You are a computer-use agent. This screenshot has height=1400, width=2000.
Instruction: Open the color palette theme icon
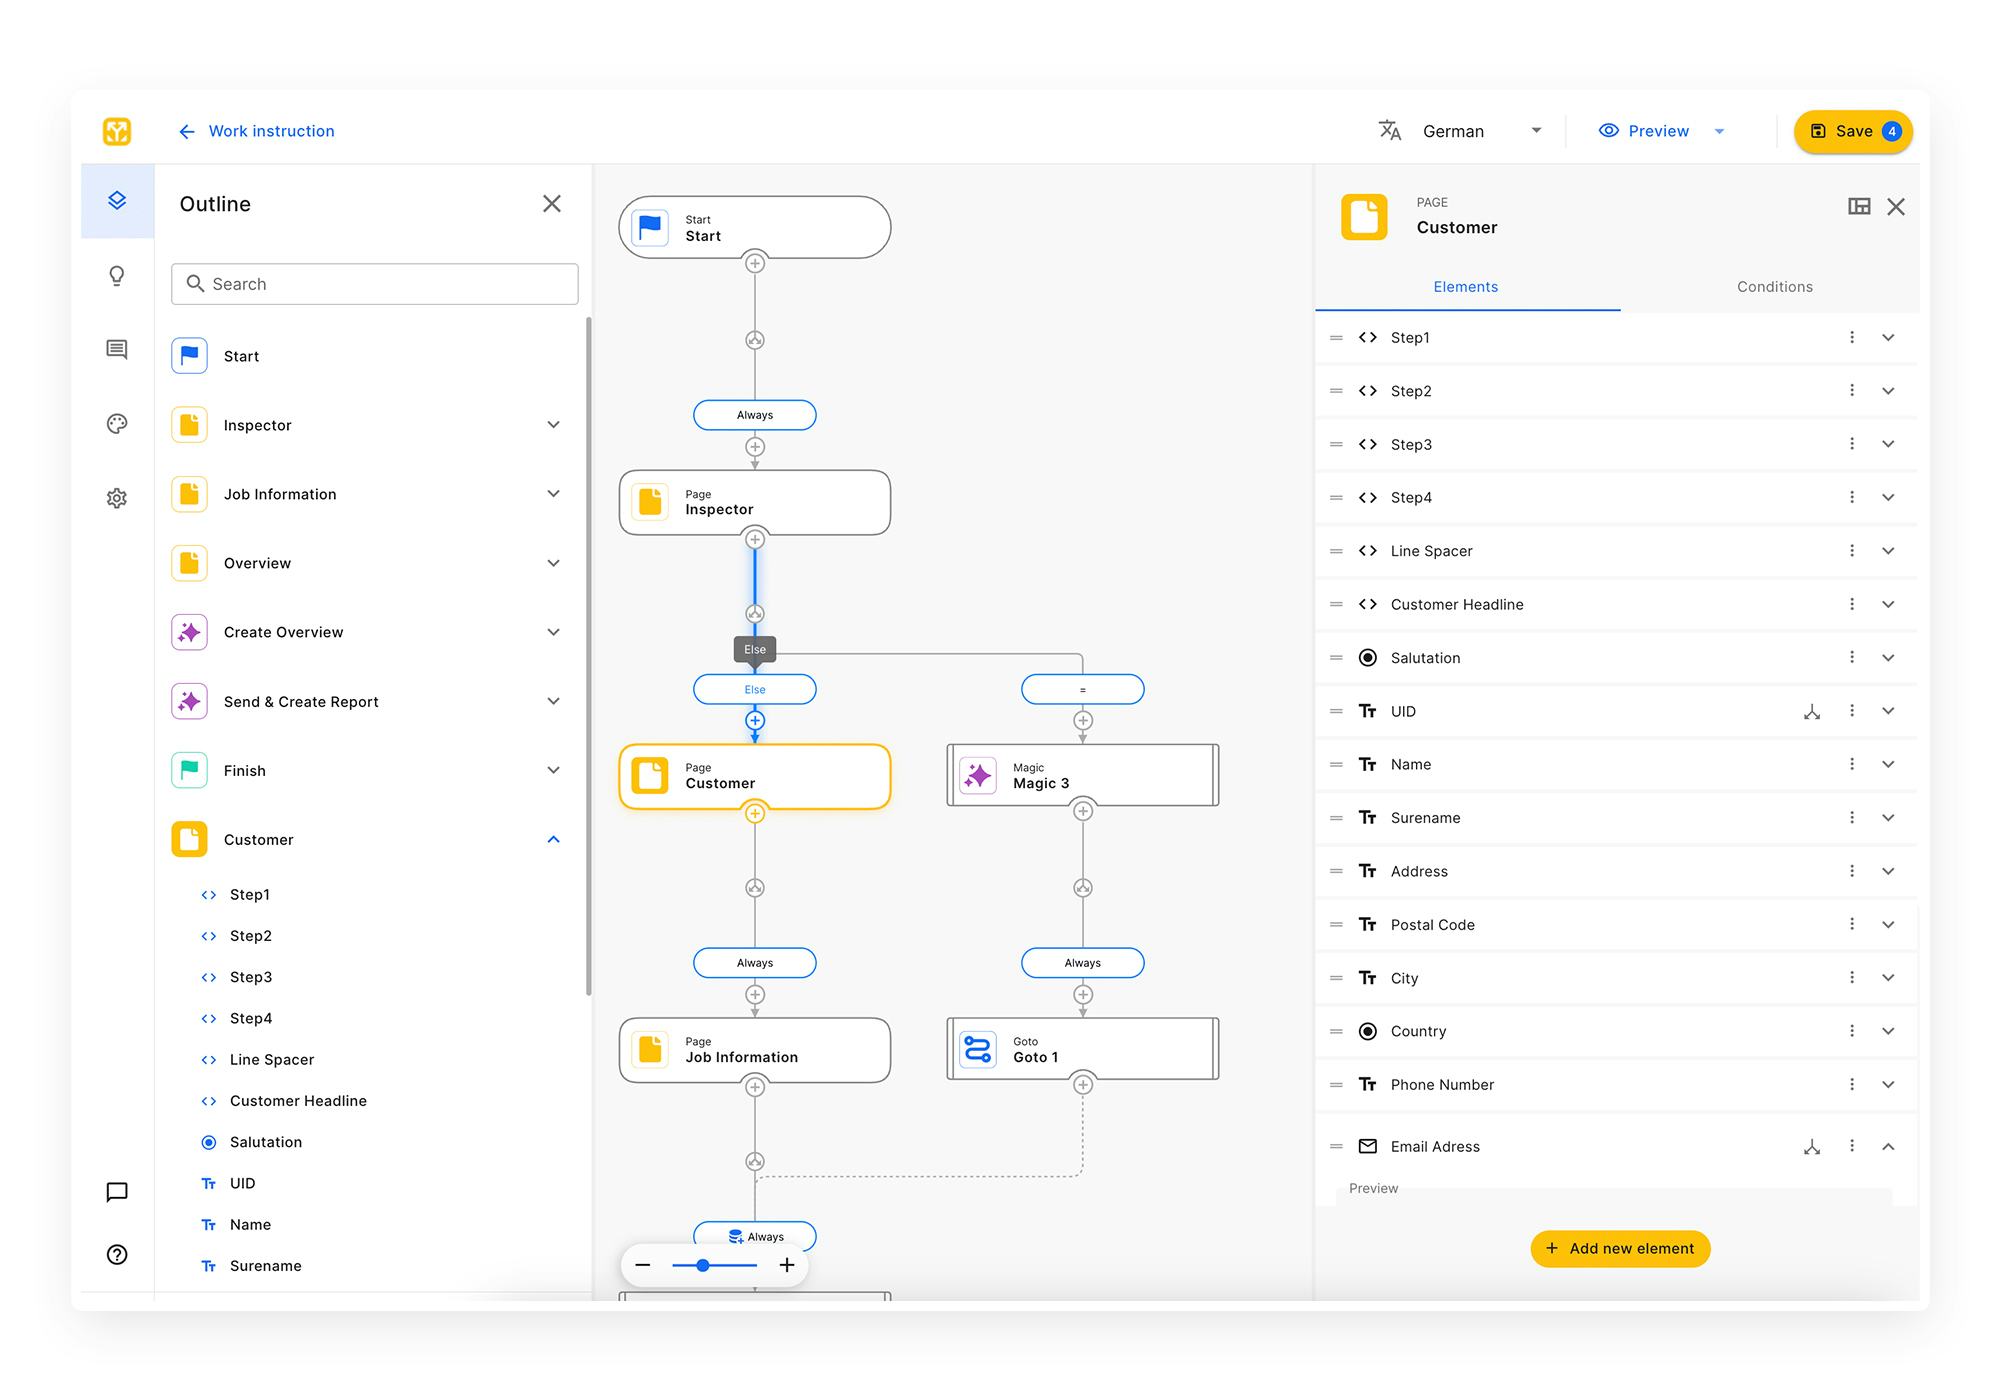117,424
